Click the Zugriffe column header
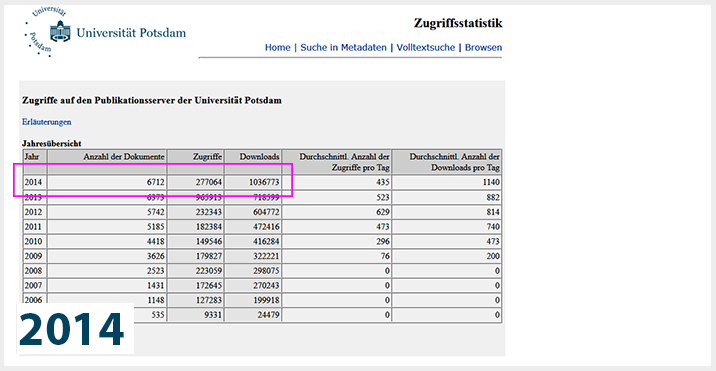 point(195,161)
